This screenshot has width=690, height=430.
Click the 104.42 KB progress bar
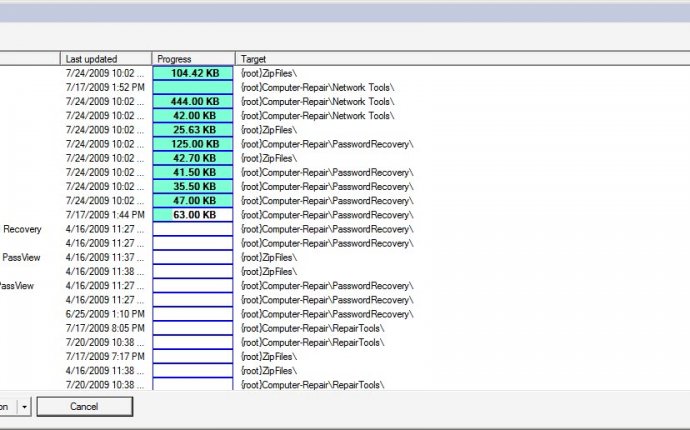pyautogui.click(x=193, y=73)
